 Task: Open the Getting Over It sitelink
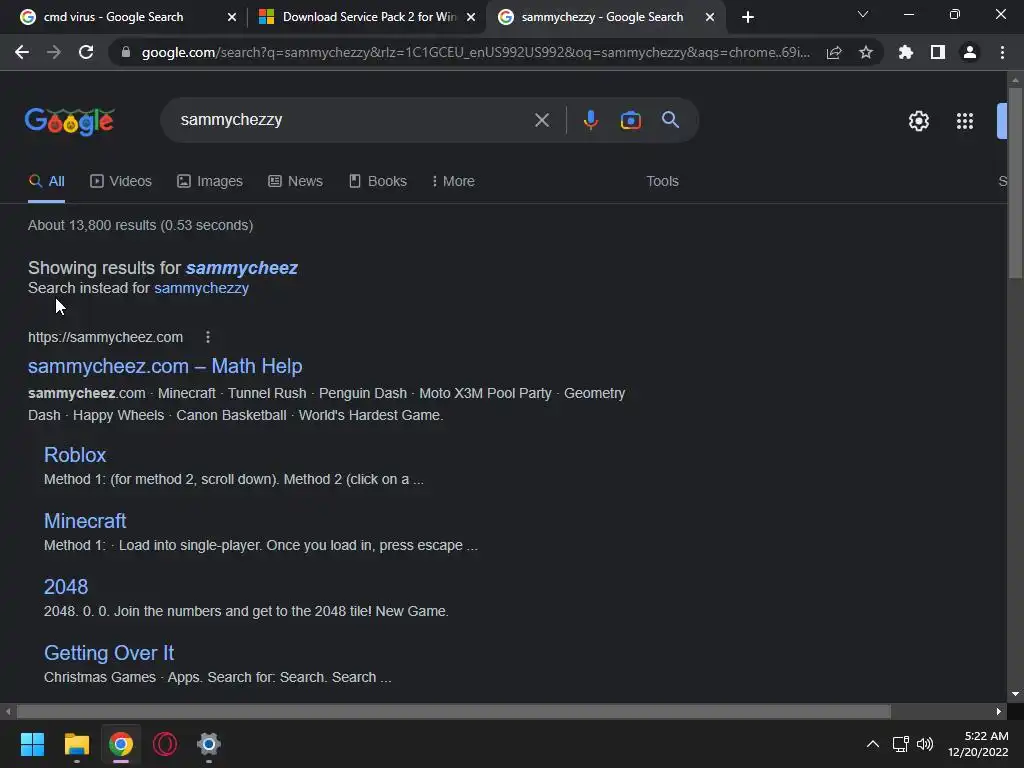[109, 652]
